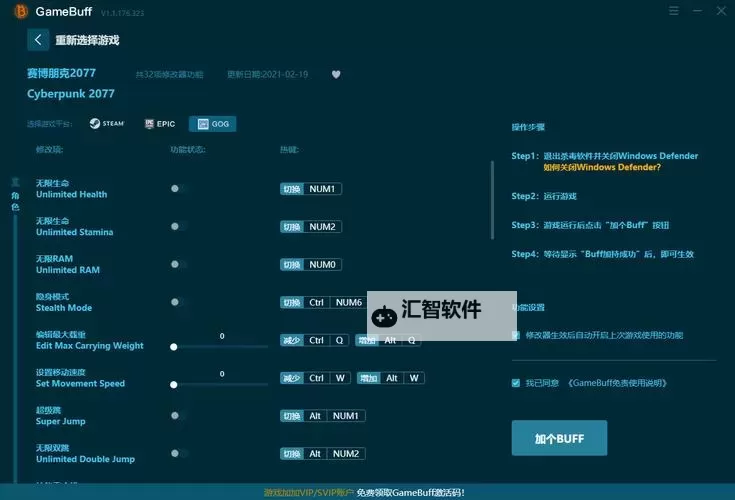Select the Epic platform
Screen dimensions: 735x500
click(160, 124)
